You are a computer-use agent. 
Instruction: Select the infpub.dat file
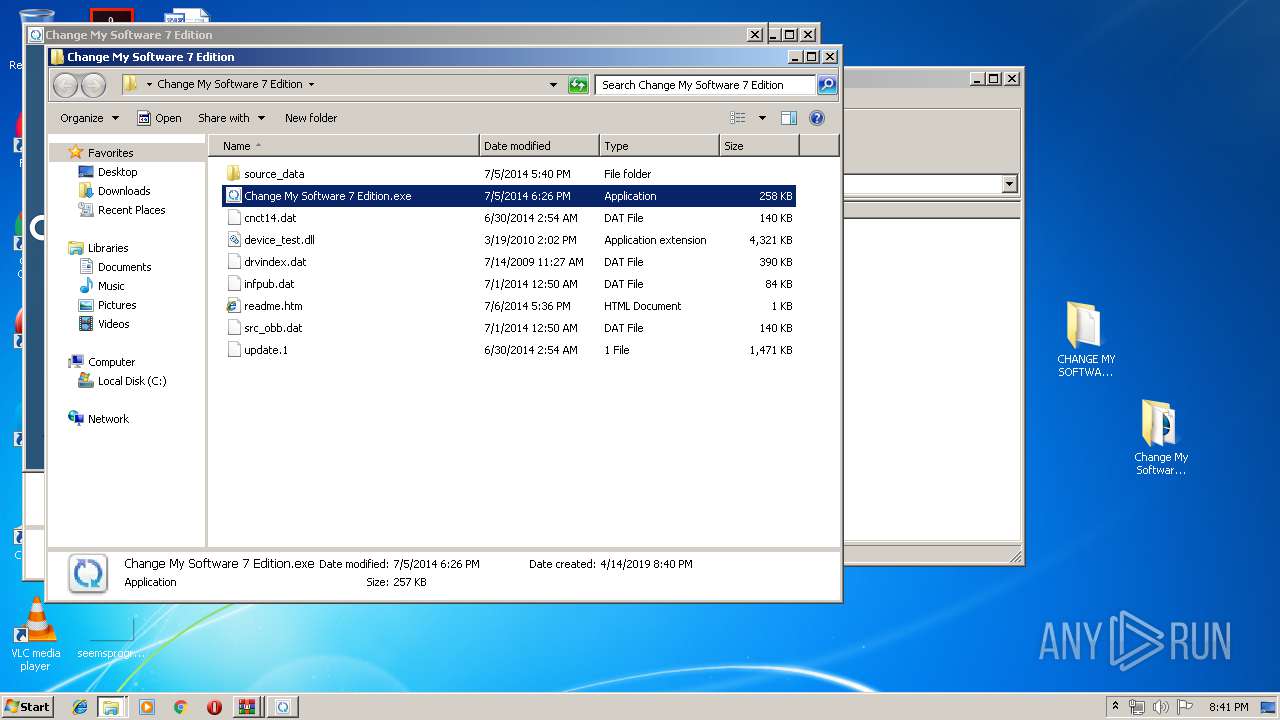pyautogui.click(x=509, y=284)
